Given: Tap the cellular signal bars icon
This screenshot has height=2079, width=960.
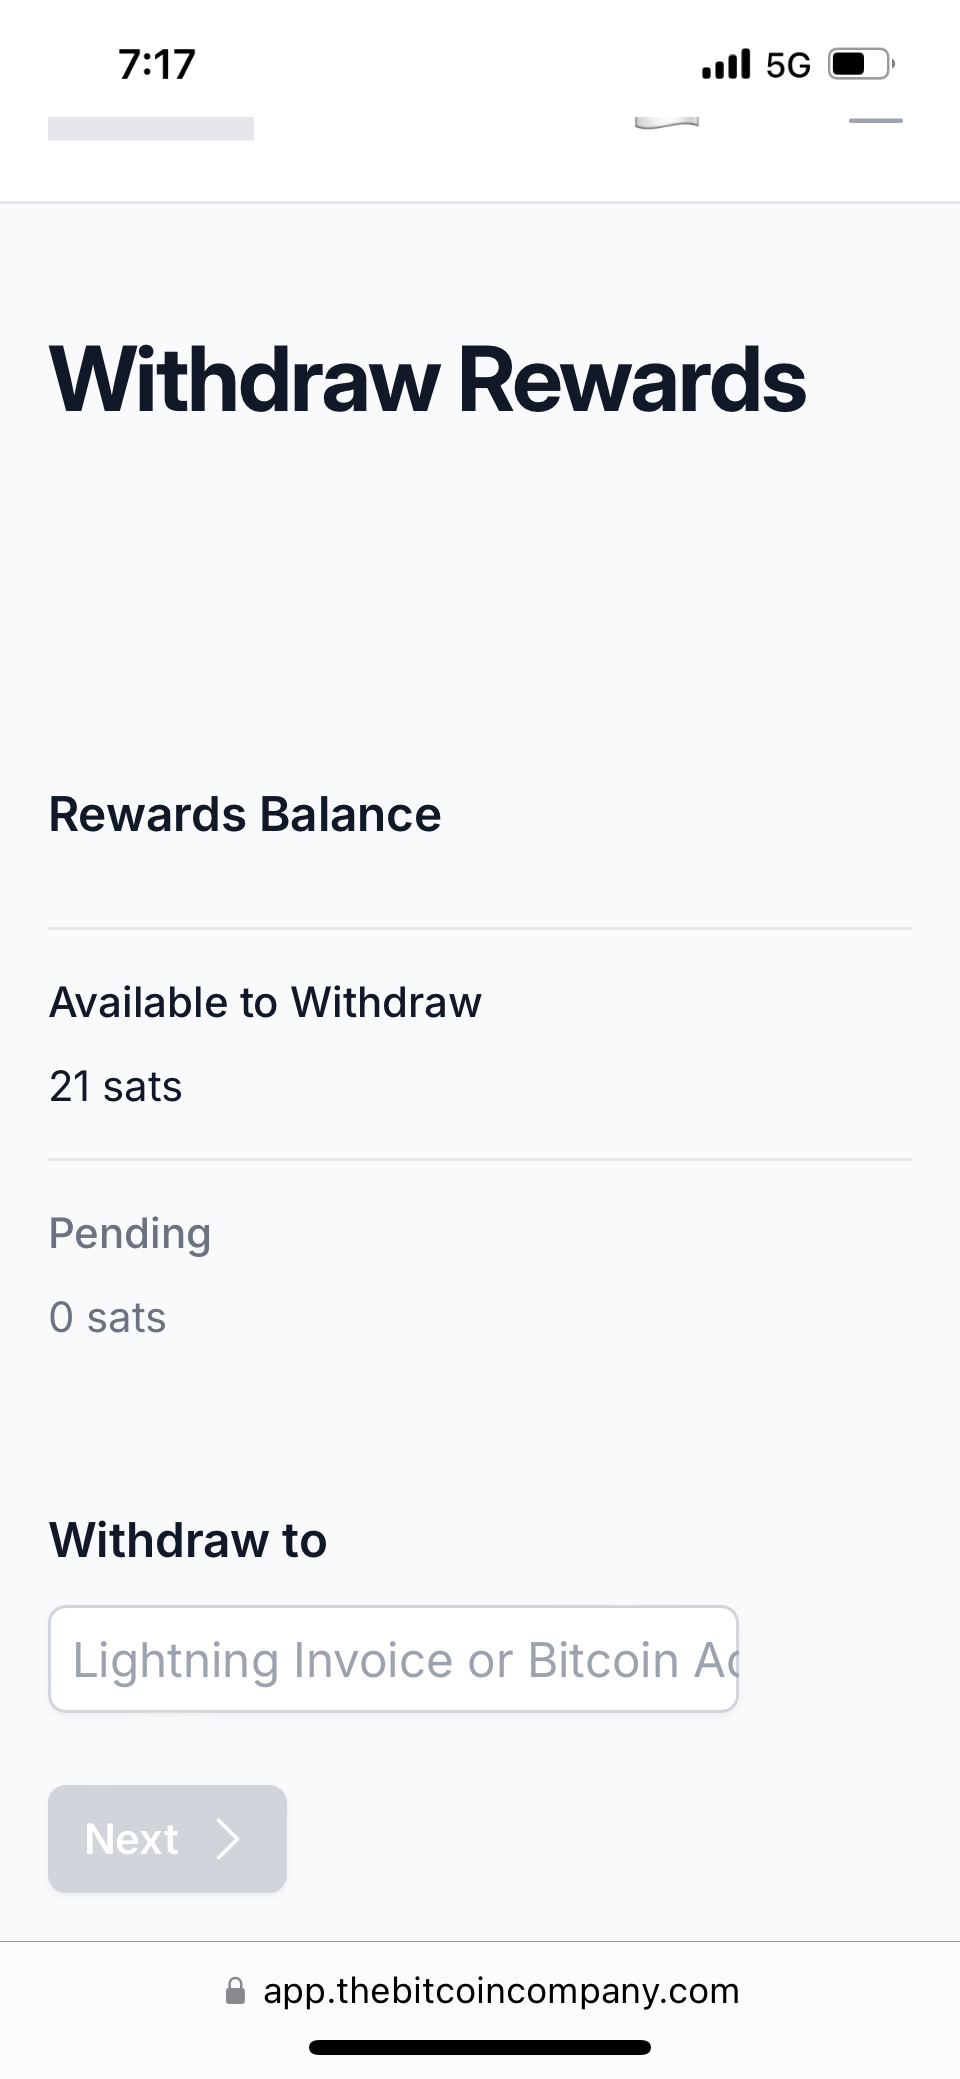Looking at the screenshot, I should pos(726,65).
